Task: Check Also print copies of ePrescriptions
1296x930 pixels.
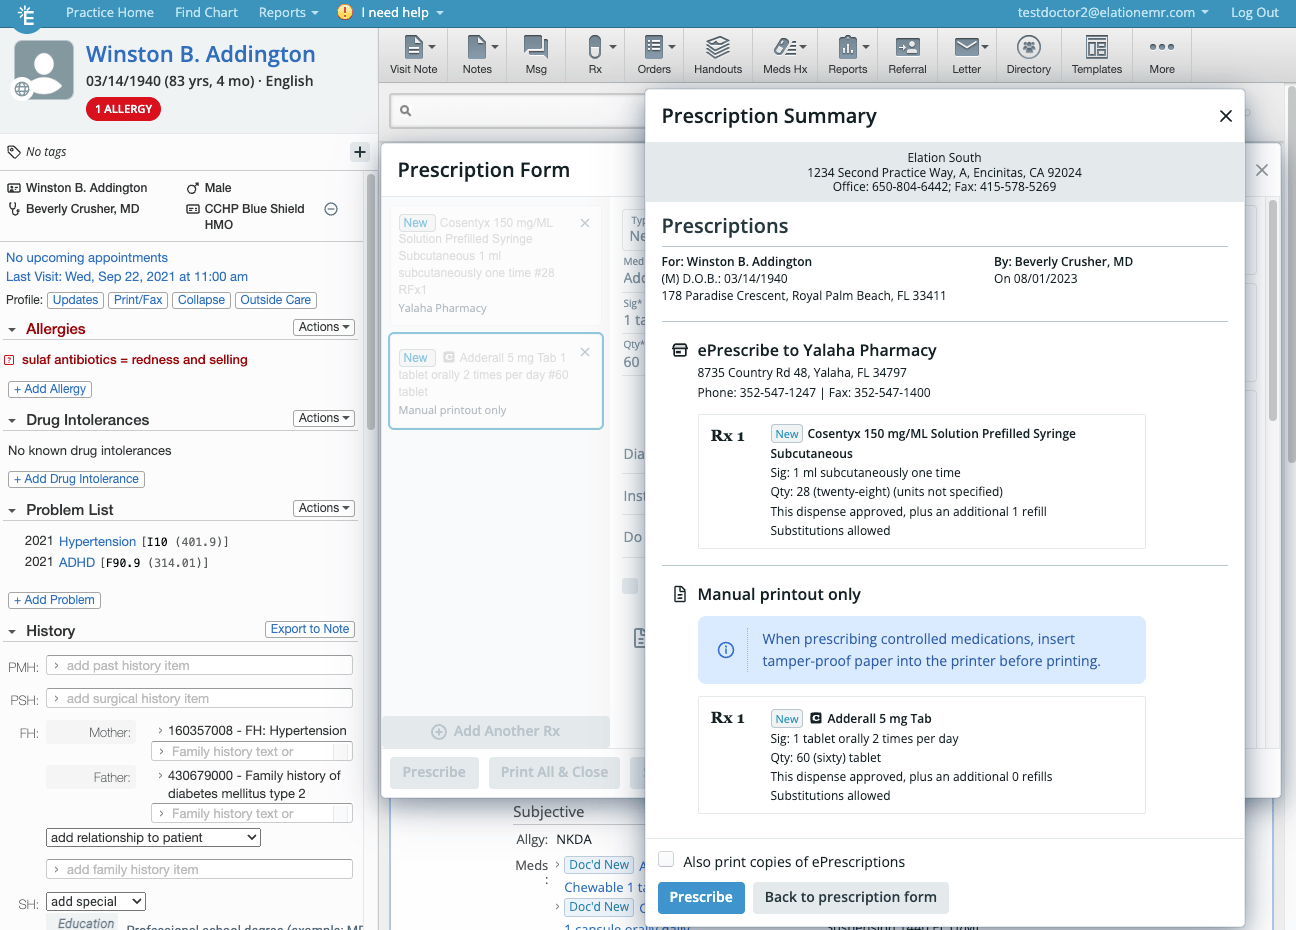Action: pyautogui.click(x=666, y=860)
